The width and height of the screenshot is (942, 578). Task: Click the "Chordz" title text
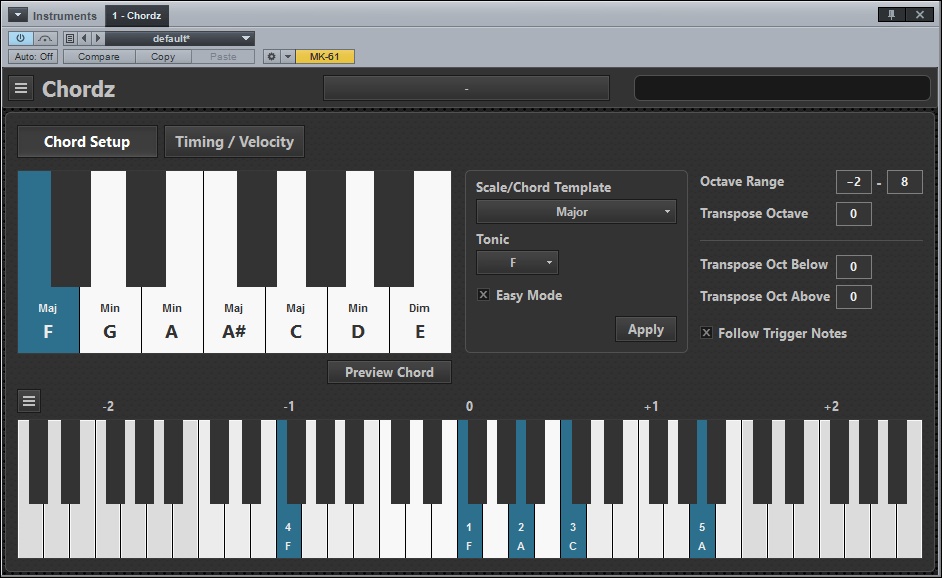point(78,89)
